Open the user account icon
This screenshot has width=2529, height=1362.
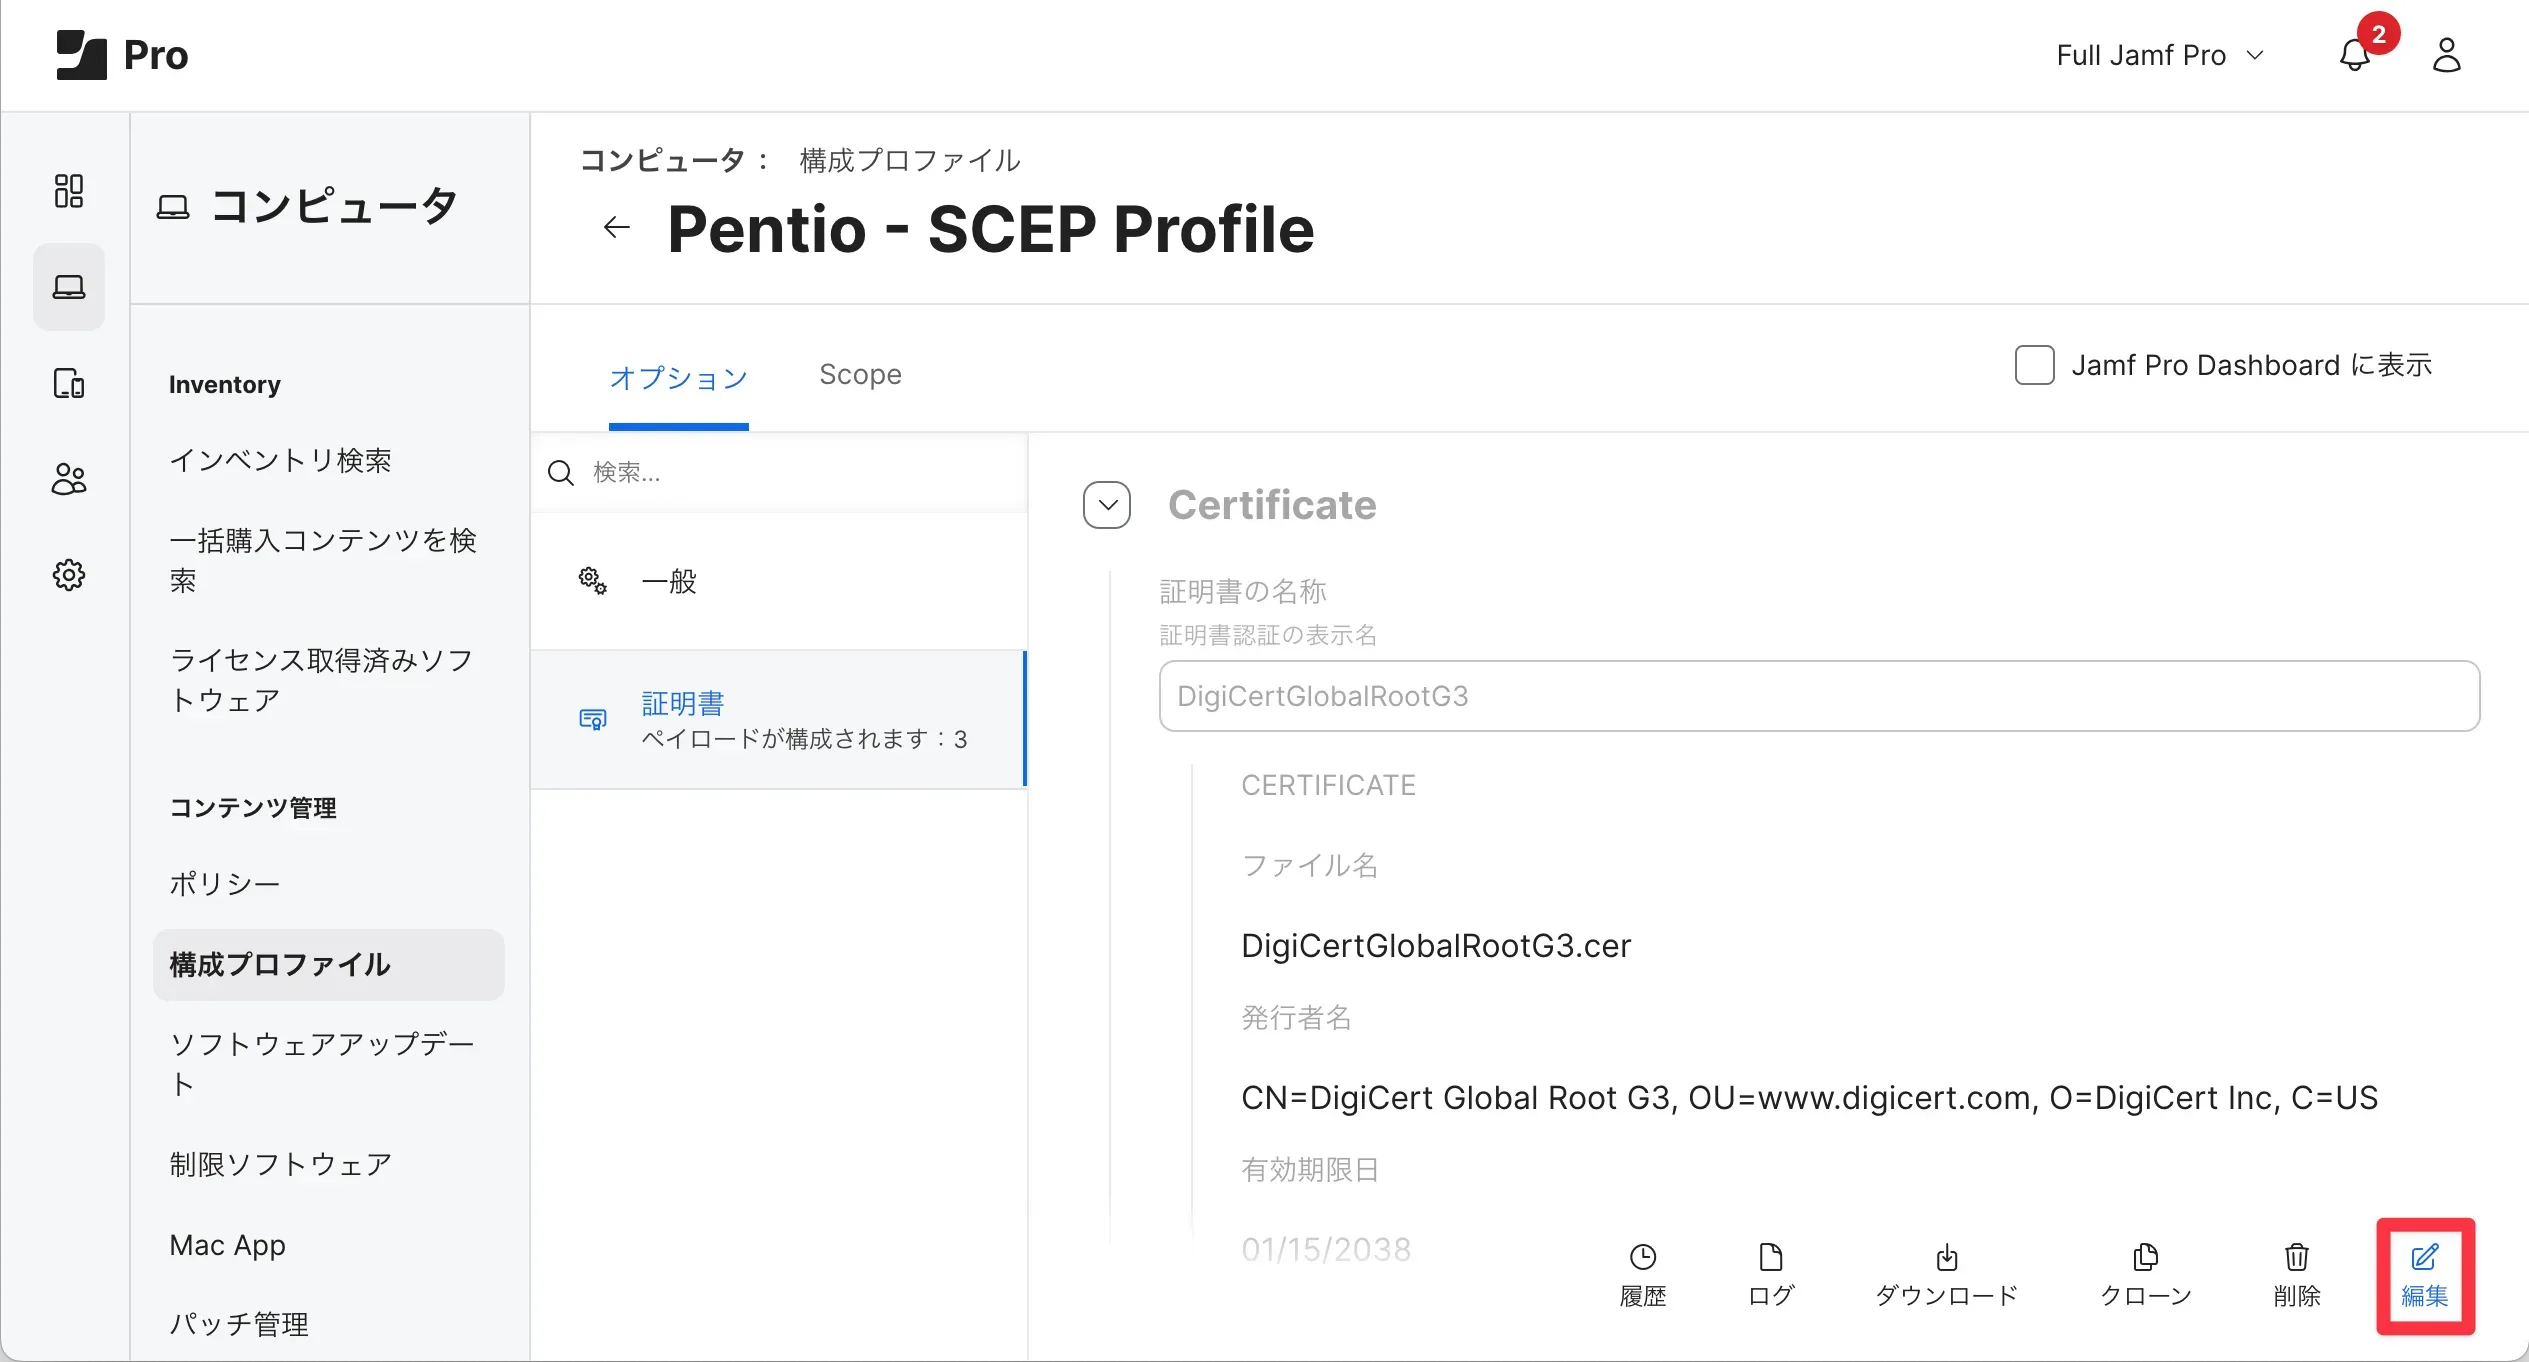[2446, 56]
